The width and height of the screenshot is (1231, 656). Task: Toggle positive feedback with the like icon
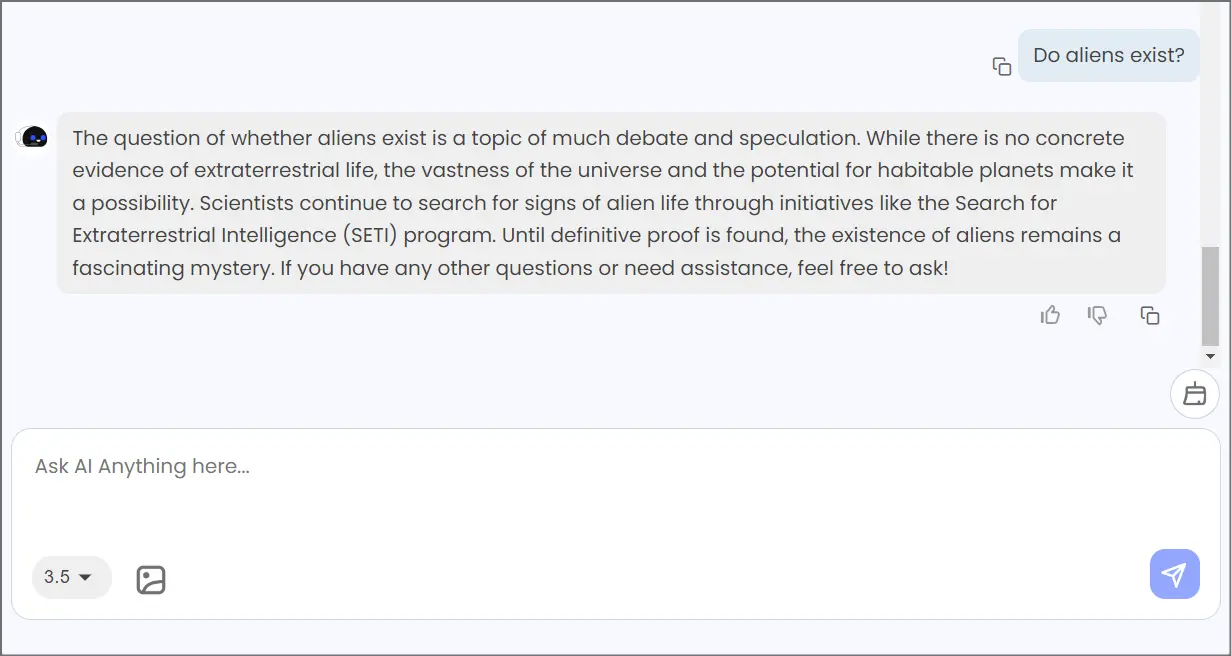click(x=1050, y=314)
